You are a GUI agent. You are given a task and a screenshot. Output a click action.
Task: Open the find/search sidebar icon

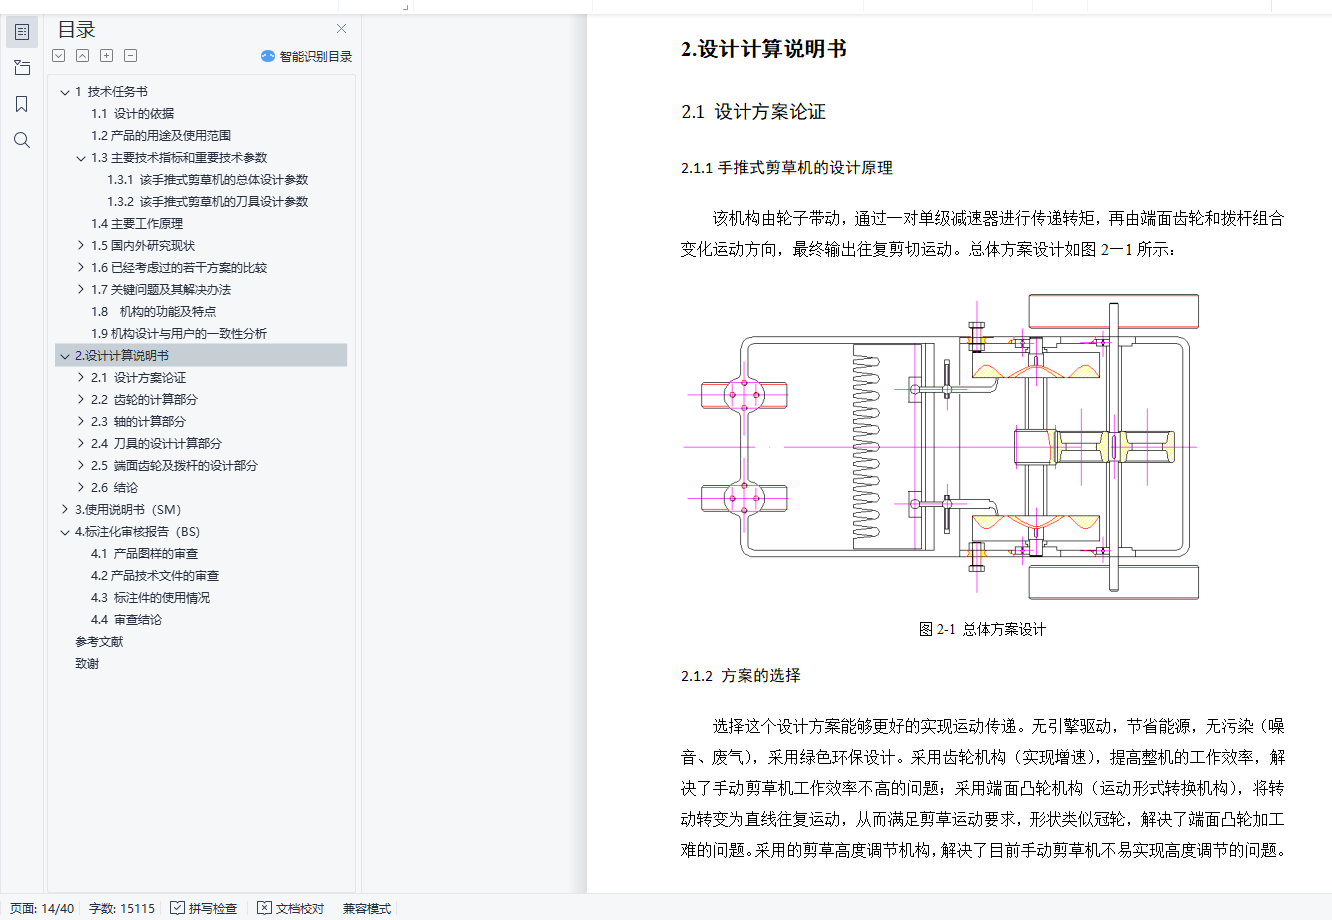(22, 140)
